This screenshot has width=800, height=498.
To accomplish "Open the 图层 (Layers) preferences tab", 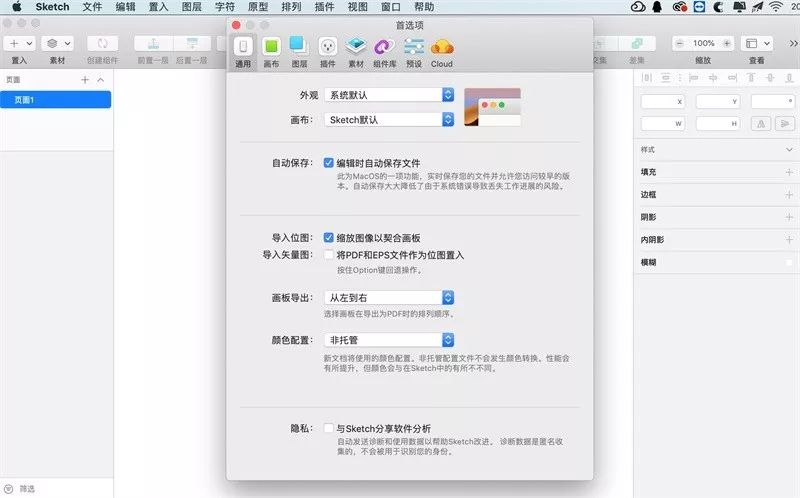I will (299, 52).
